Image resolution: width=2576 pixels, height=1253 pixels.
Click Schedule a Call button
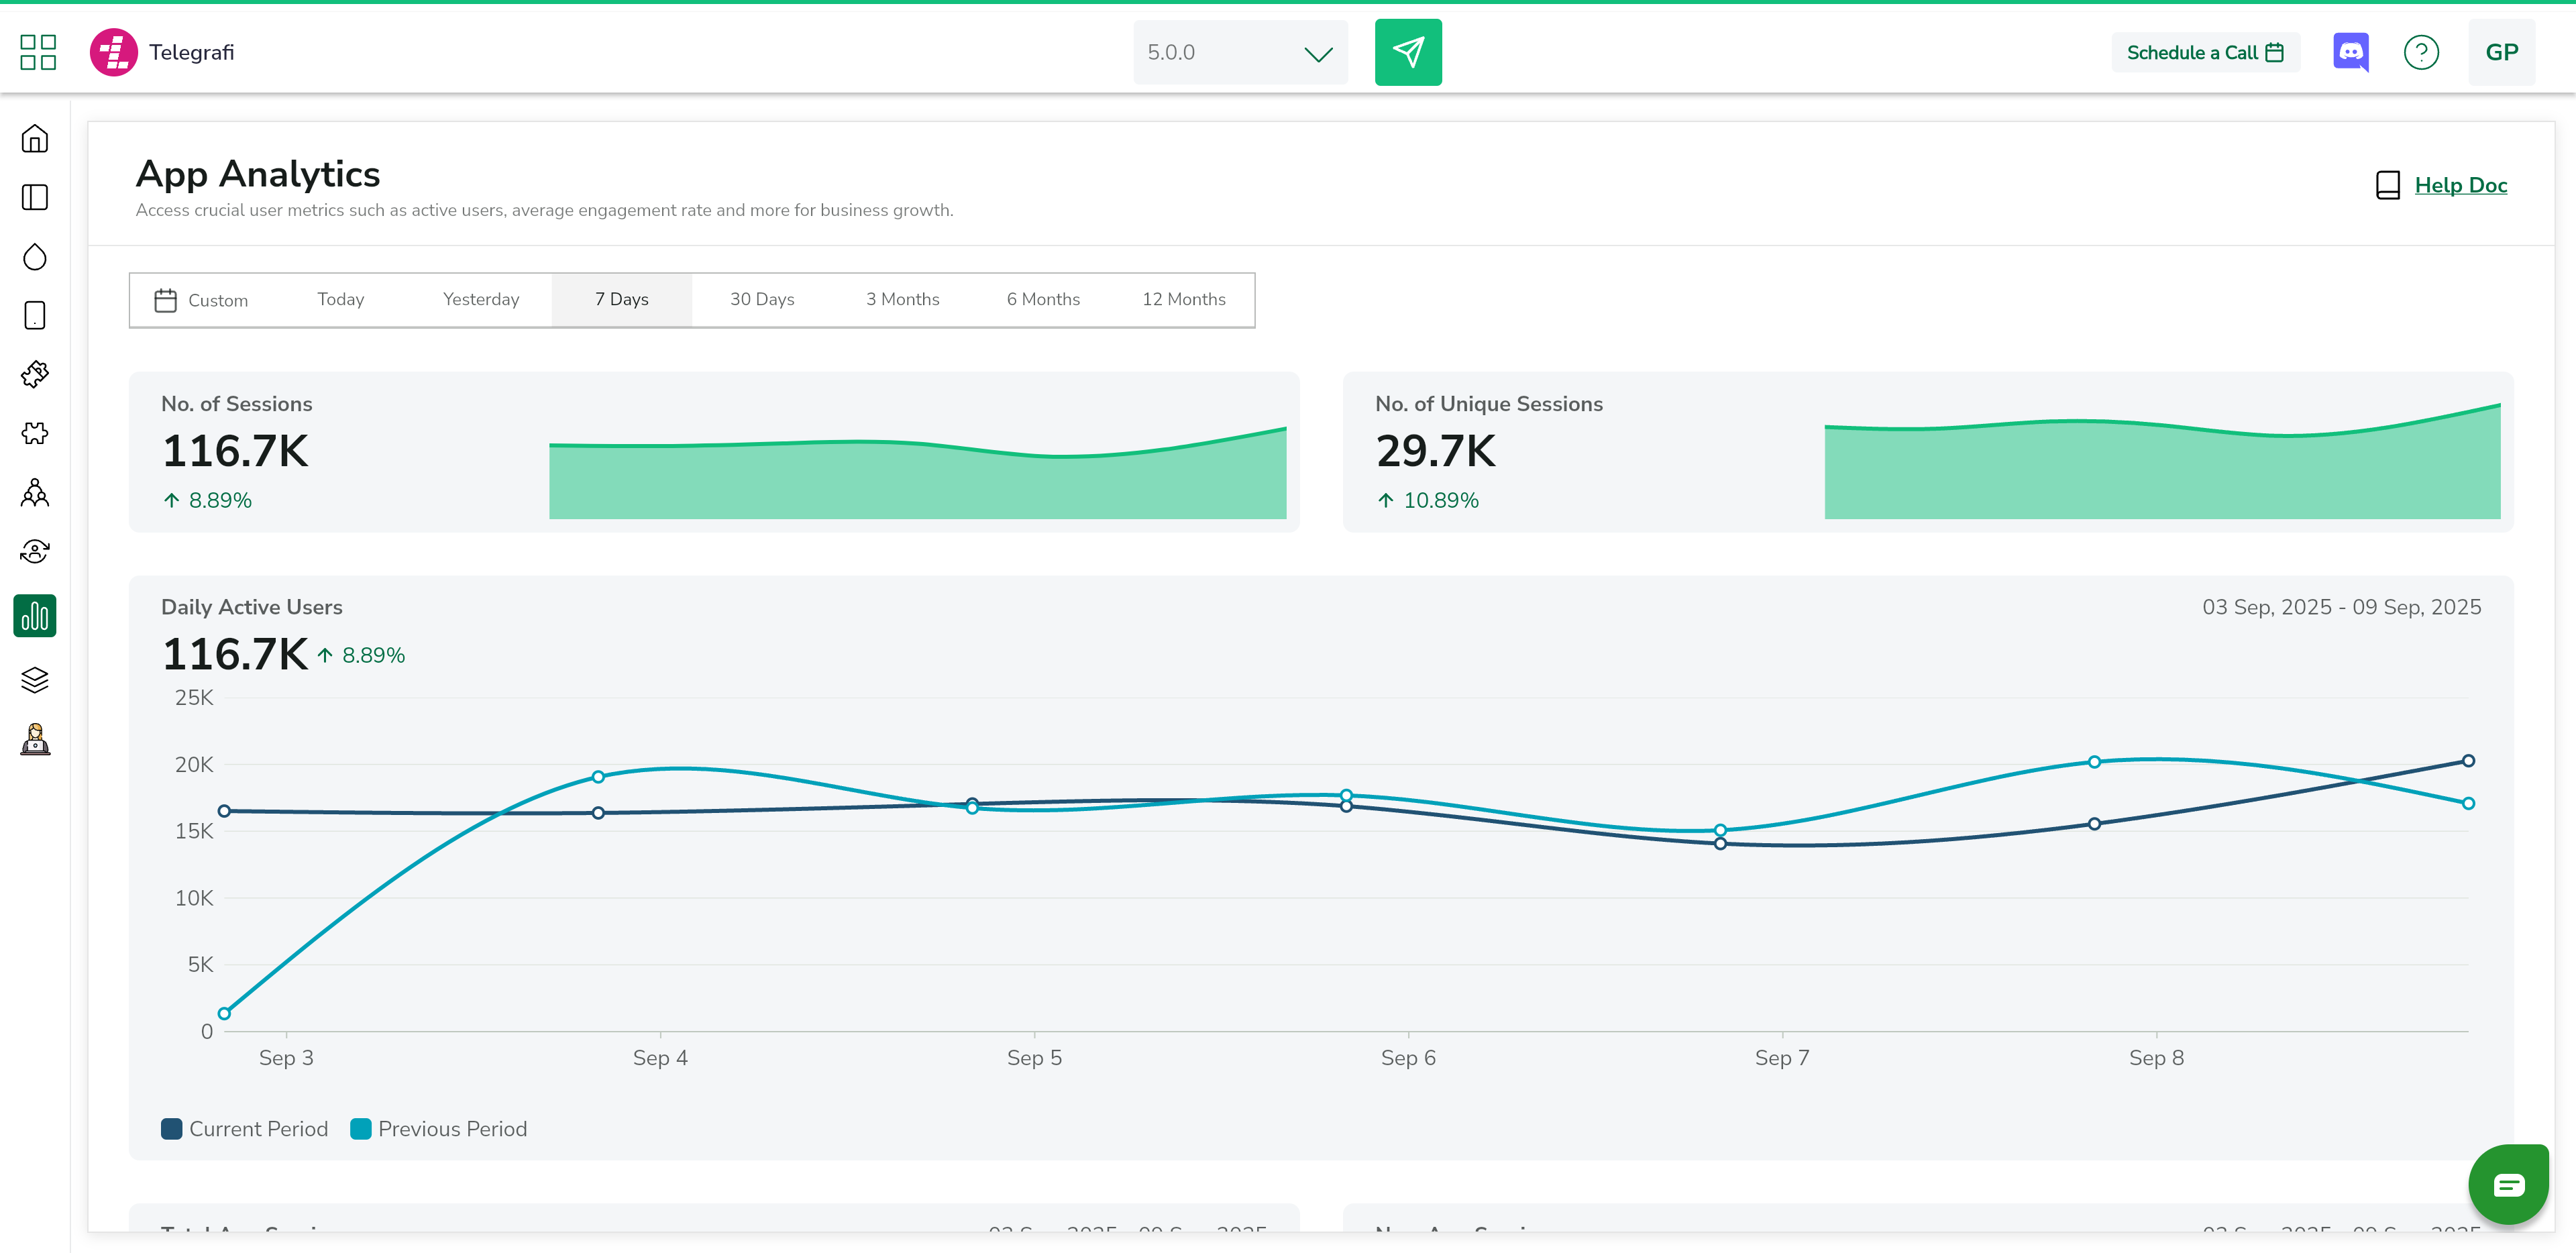click(x=2205, y=52)
